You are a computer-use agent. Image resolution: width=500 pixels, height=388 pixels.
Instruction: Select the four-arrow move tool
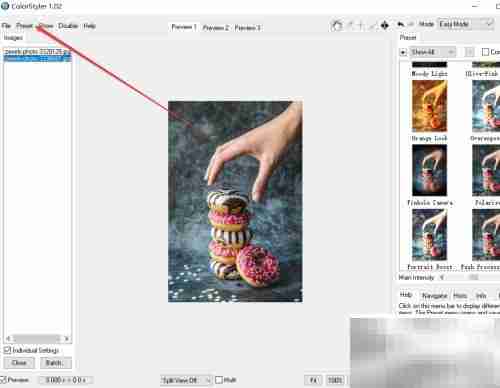[x=384, y=25]
